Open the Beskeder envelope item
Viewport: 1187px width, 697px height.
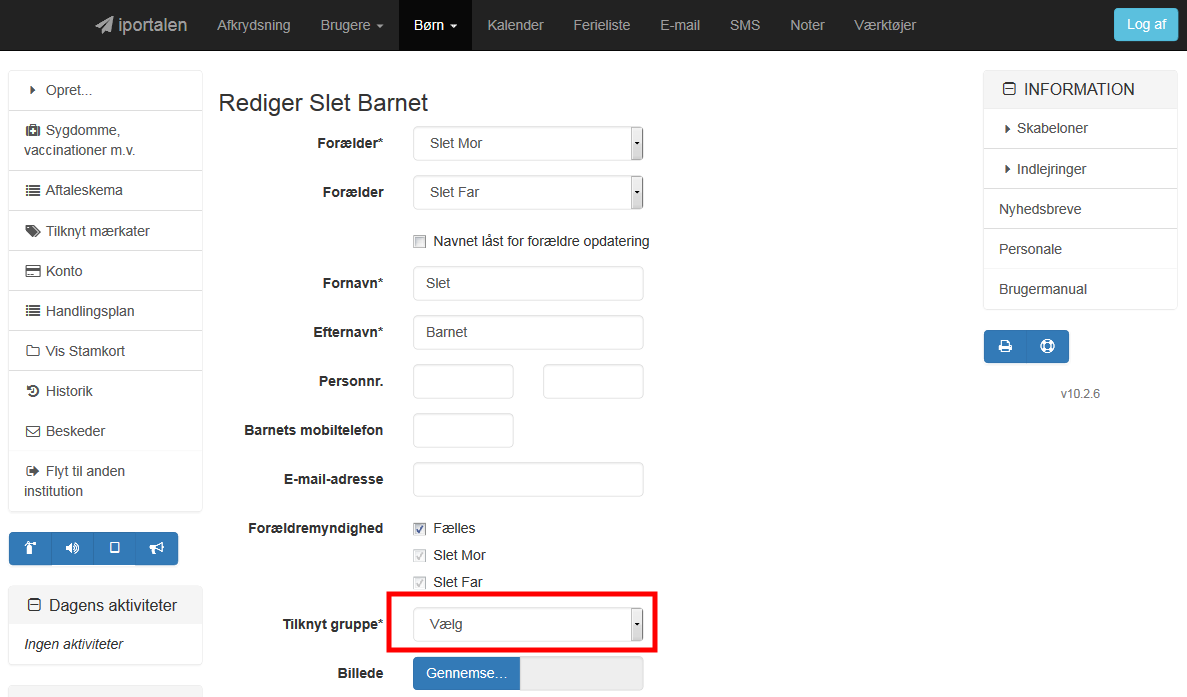pyautogui.click(x=105, y=431)
